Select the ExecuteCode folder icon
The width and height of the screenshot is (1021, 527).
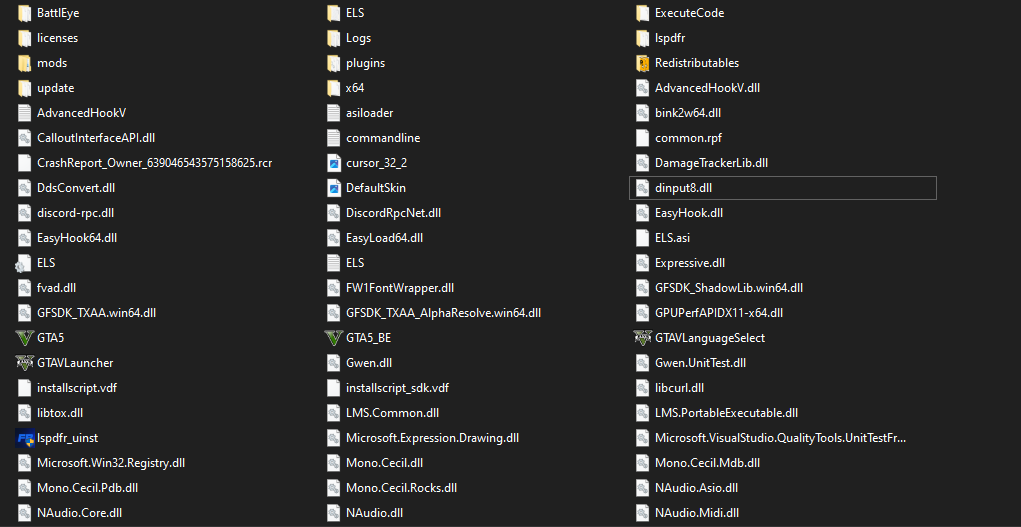643,13
